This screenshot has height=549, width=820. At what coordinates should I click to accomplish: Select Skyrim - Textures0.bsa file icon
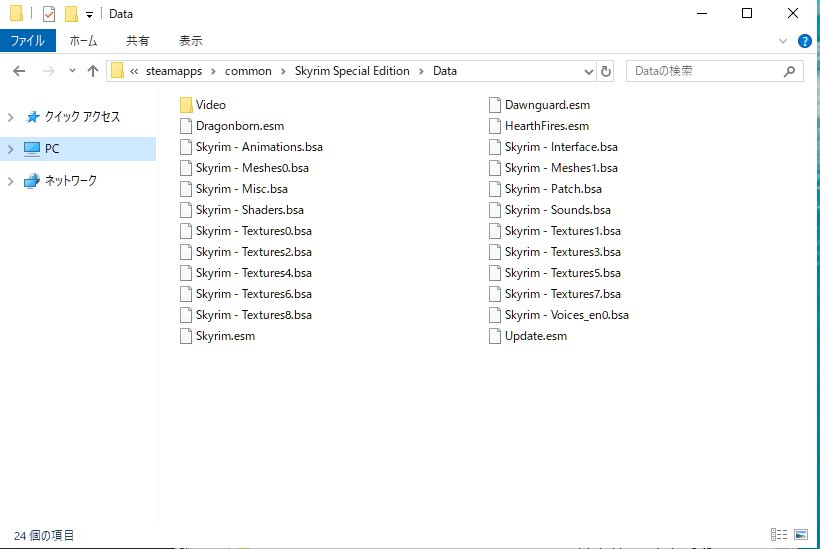tap(186, 231)
